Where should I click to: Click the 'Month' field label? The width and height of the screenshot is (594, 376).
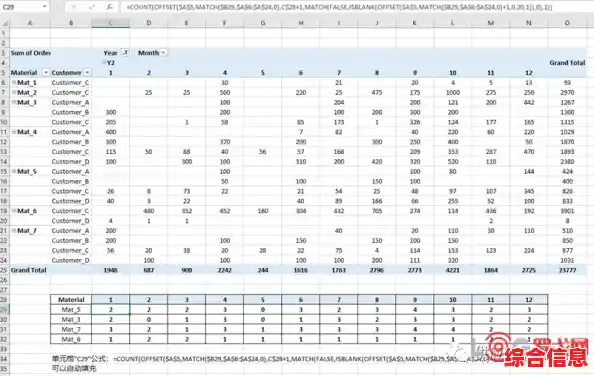point(148,53)
